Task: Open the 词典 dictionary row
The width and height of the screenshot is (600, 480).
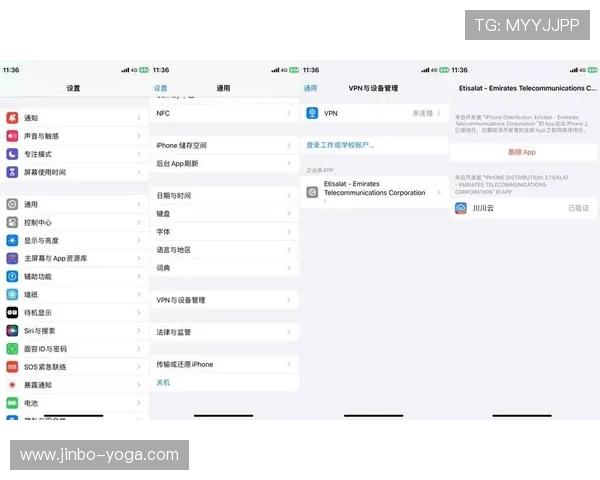Action: [x=223, y=268]
